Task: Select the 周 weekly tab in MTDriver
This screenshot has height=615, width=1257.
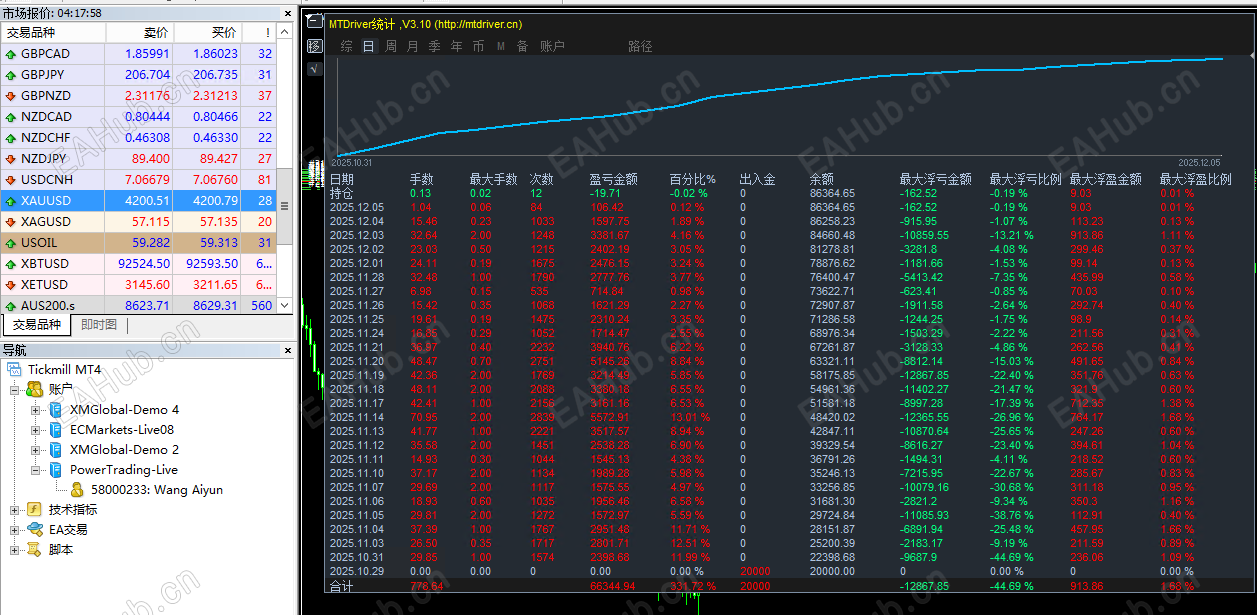Action: [x=390, y=46]
